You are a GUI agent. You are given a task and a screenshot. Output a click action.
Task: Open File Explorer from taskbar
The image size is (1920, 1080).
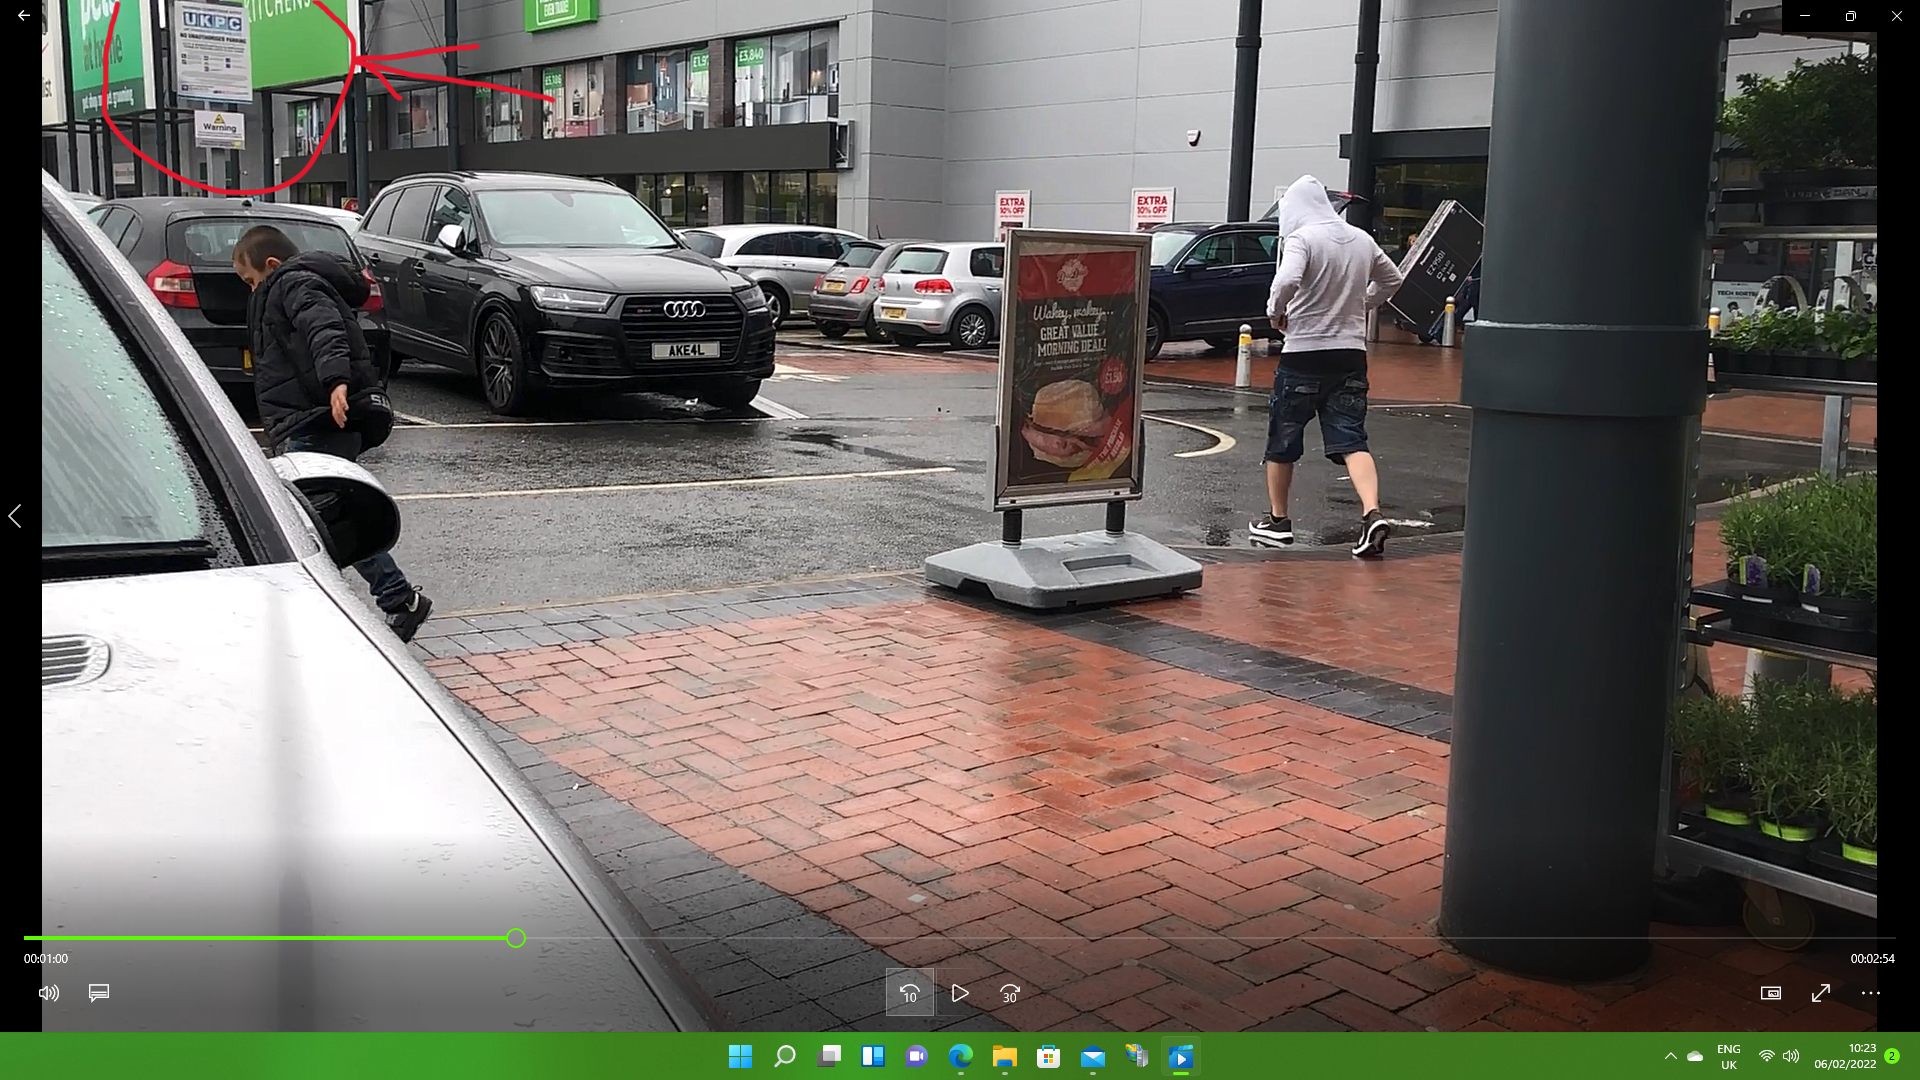coord(1004,1056)
